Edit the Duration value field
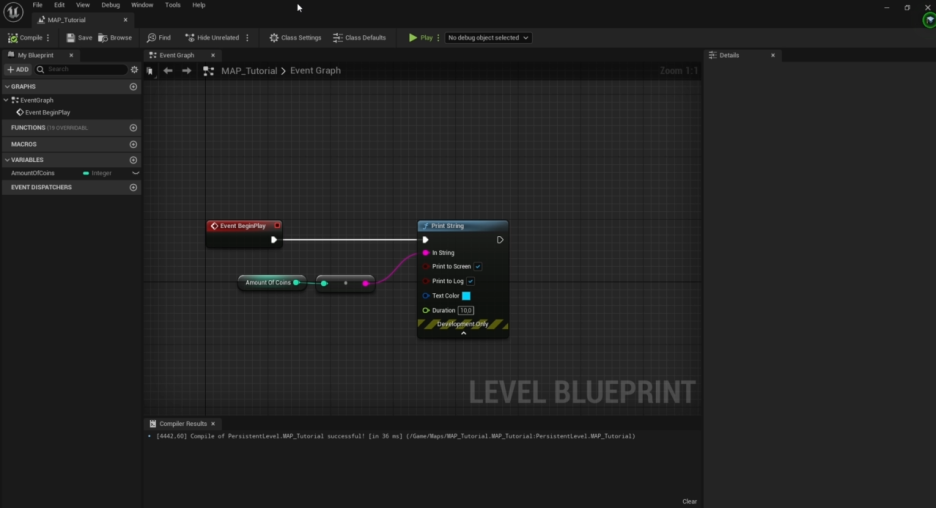The height and width of the screenshot is (508, 936). (466, 310)
